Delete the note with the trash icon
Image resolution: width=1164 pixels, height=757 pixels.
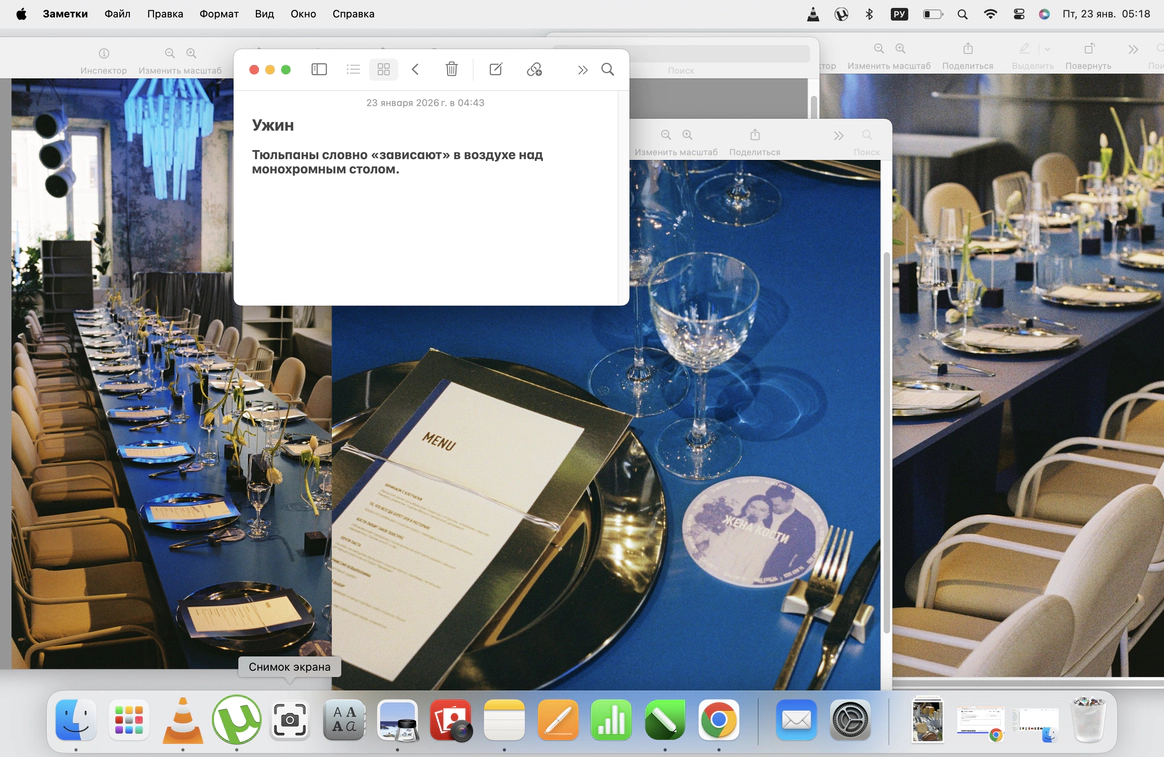tap(452, 69)
